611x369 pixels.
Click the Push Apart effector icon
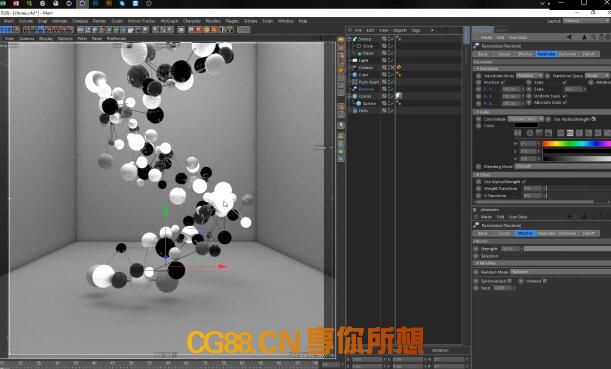[355, 82]
